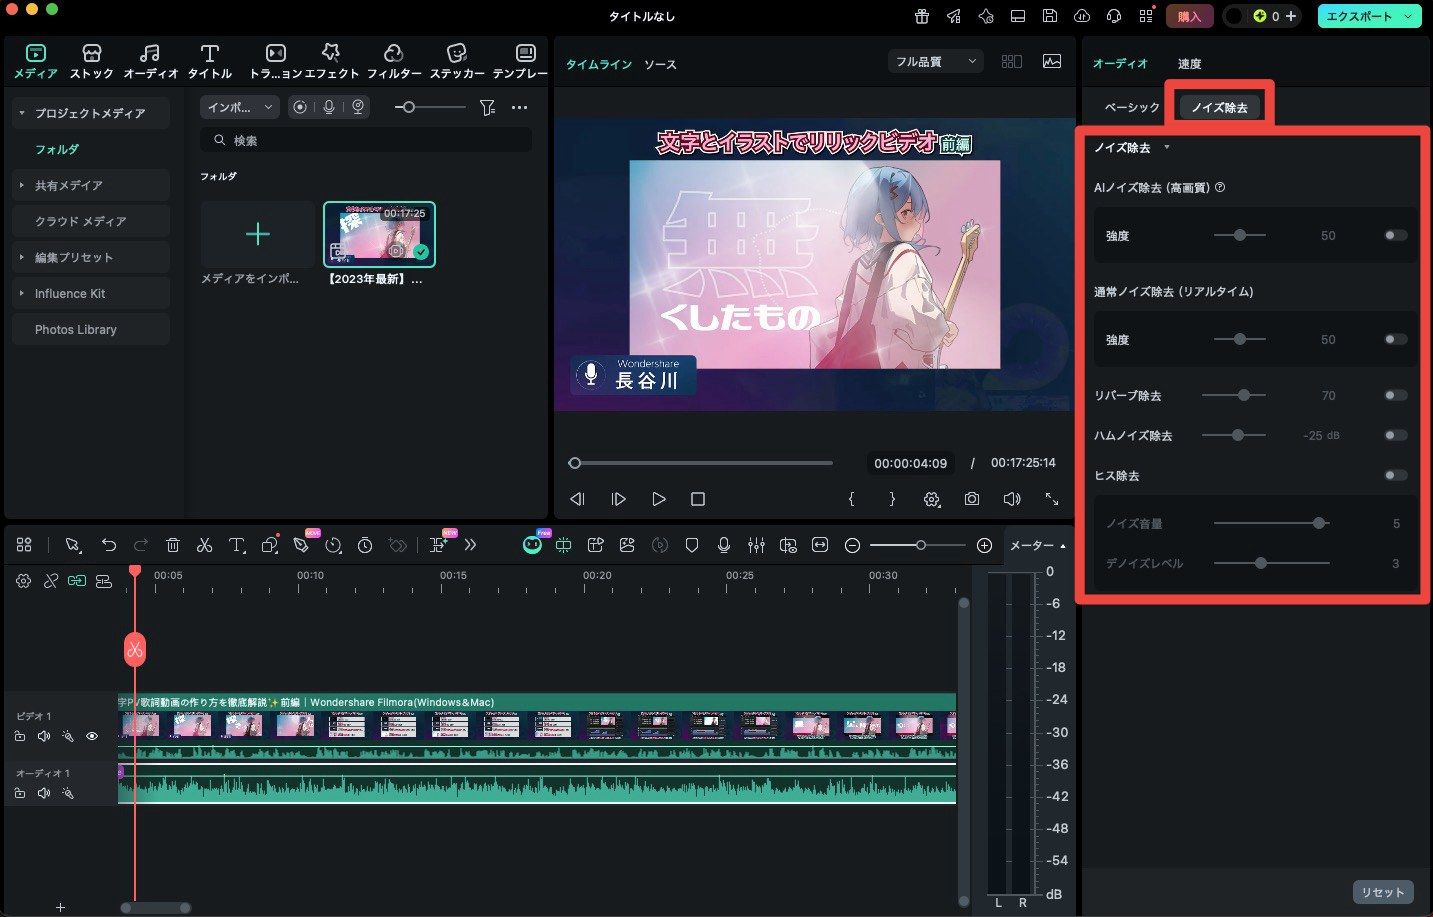Play the preview video
1433x917 pixels.
[658, 498]
